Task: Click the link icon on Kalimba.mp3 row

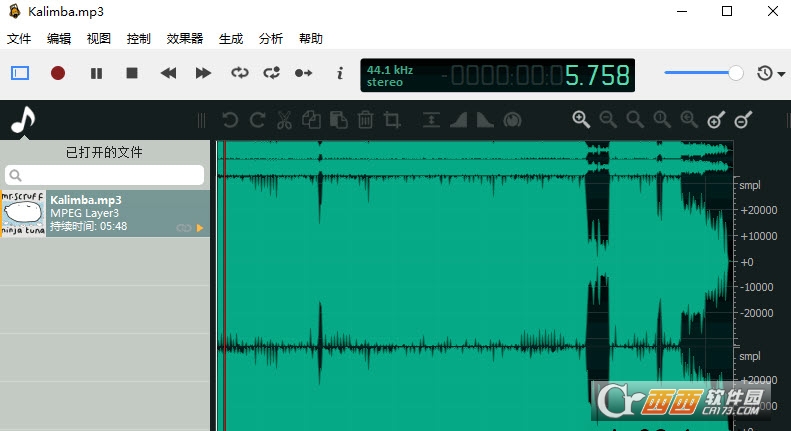Action: 184,228
